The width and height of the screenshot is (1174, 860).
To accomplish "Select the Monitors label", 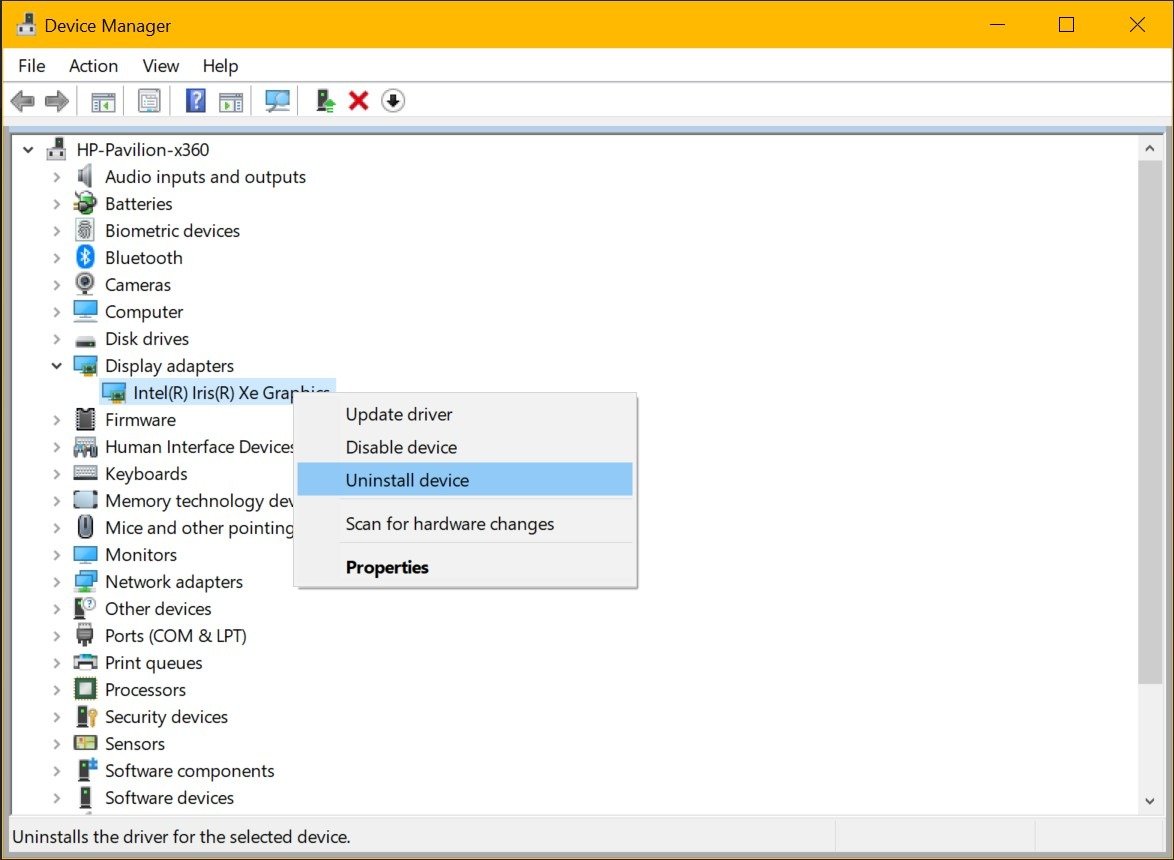I will [x=141, y=555].
